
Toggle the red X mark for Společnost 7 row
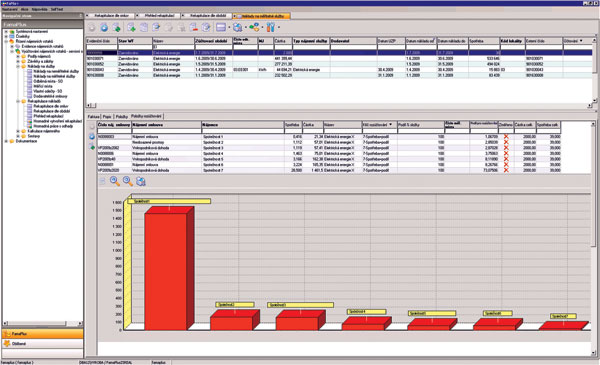(x=506, y=170)
